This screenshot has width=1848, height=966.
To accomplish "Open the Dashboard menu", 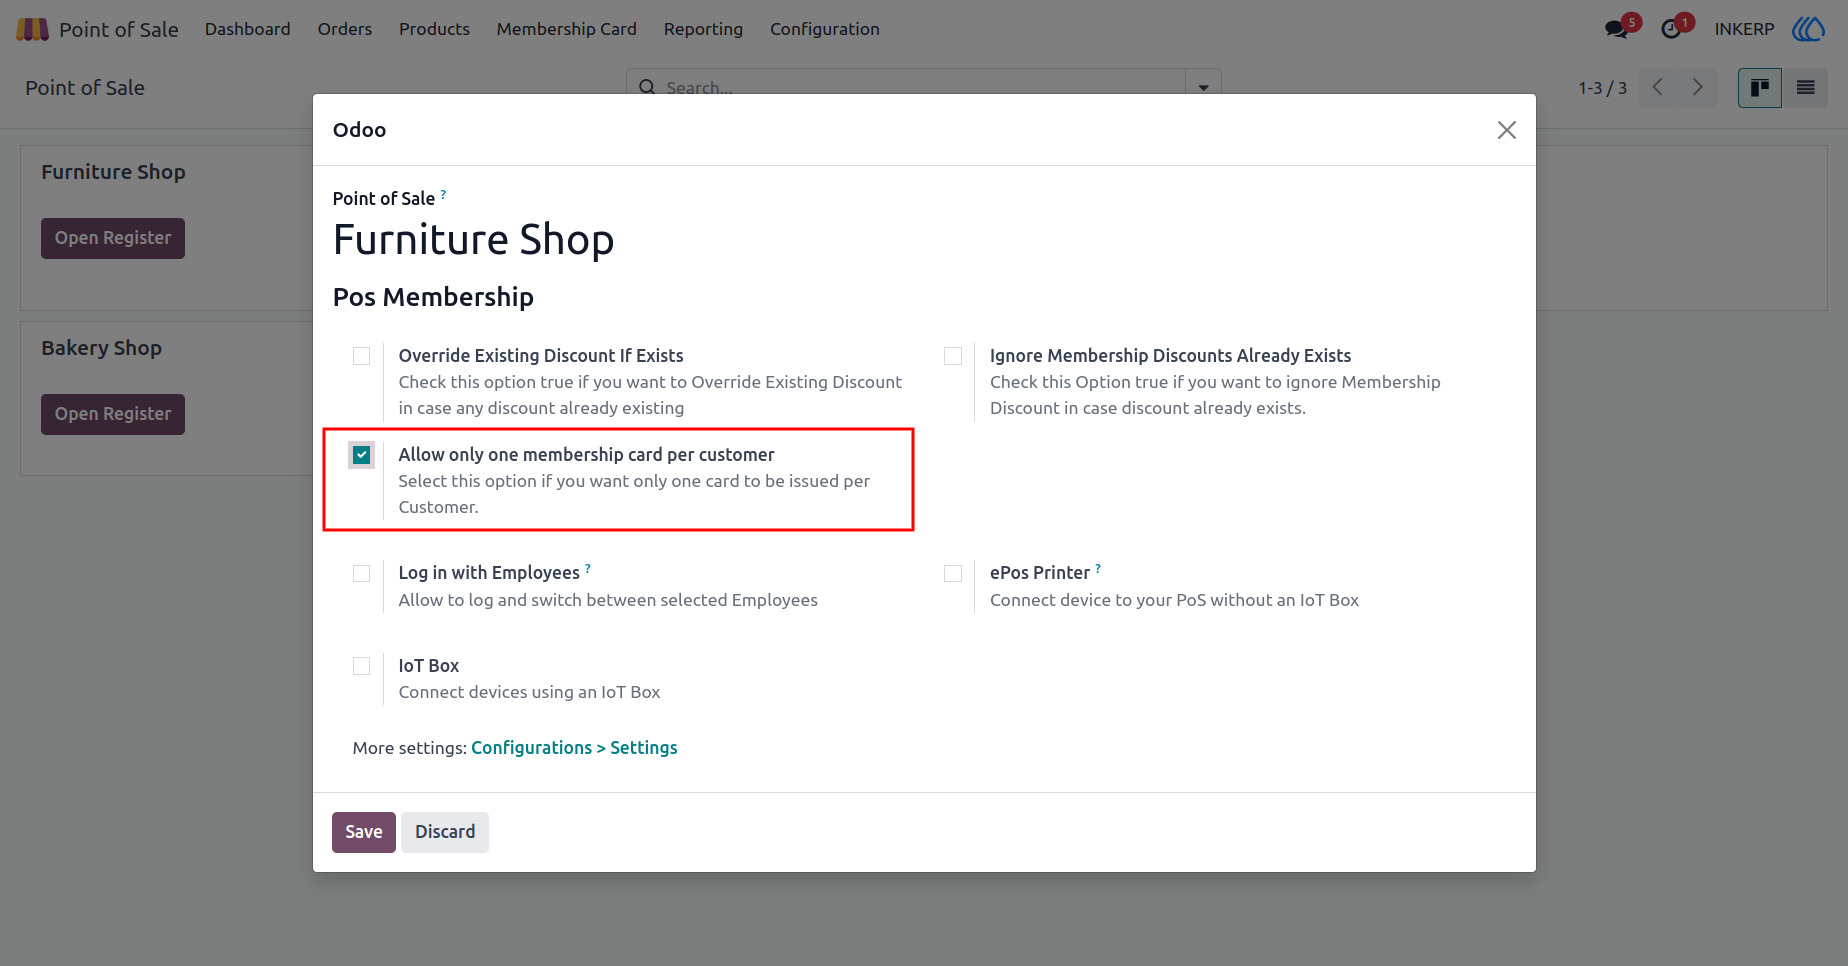I will [248, 29].
